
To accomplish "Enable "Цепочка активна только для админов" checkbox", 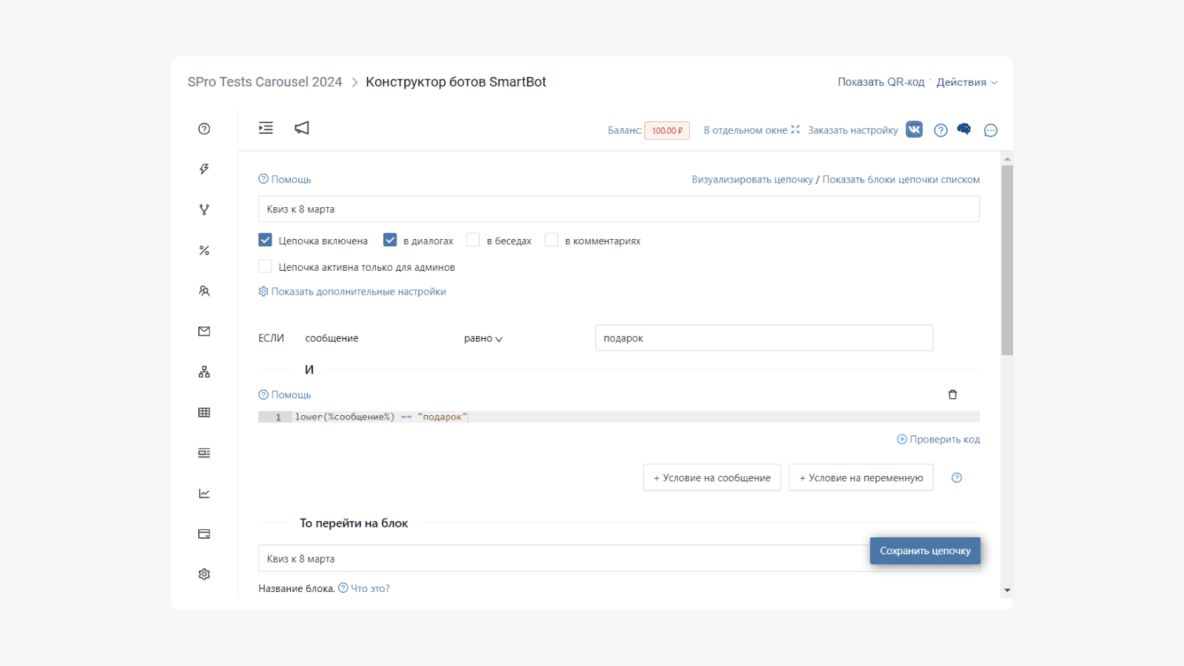I will tap(265, 267).
